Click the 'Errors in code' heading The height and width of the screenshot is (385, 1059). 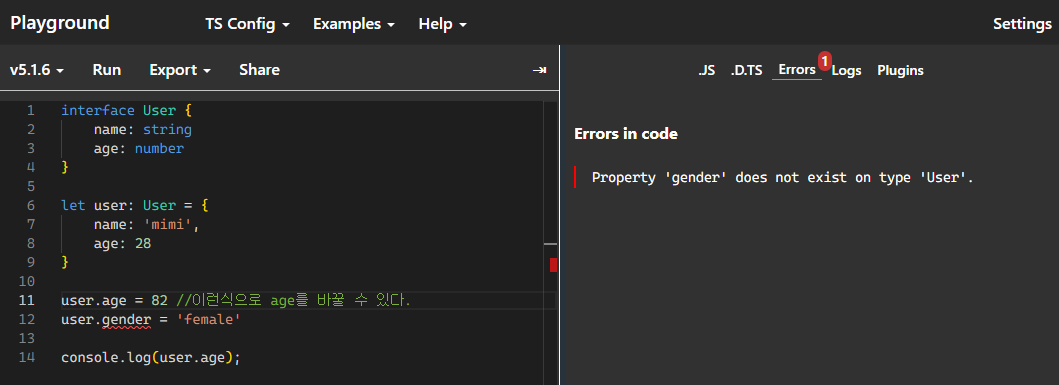click(x=625, y=134)
